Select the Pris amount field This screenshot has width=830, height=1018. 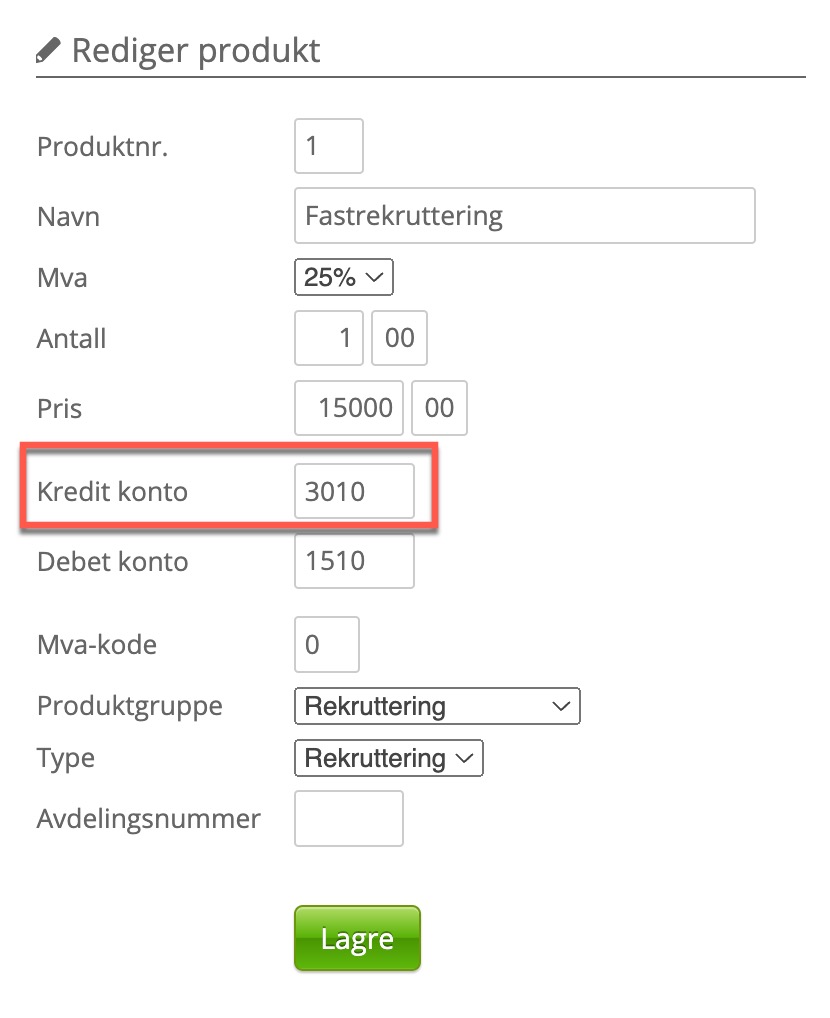pyautogui.click(x=349, y=407)
